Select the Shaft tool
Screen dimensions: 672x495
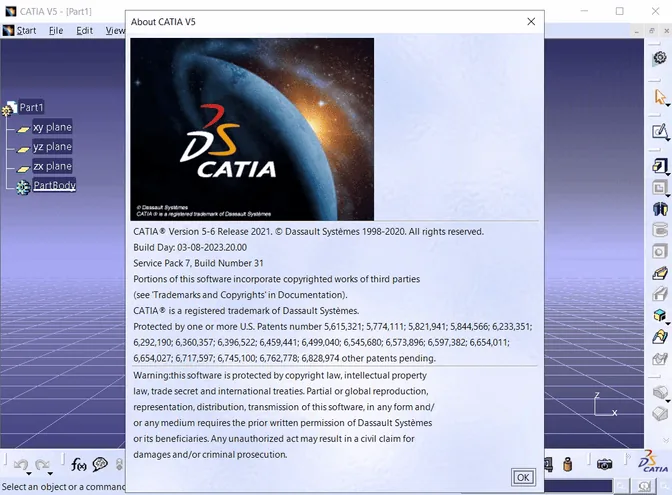pos(660,209)
